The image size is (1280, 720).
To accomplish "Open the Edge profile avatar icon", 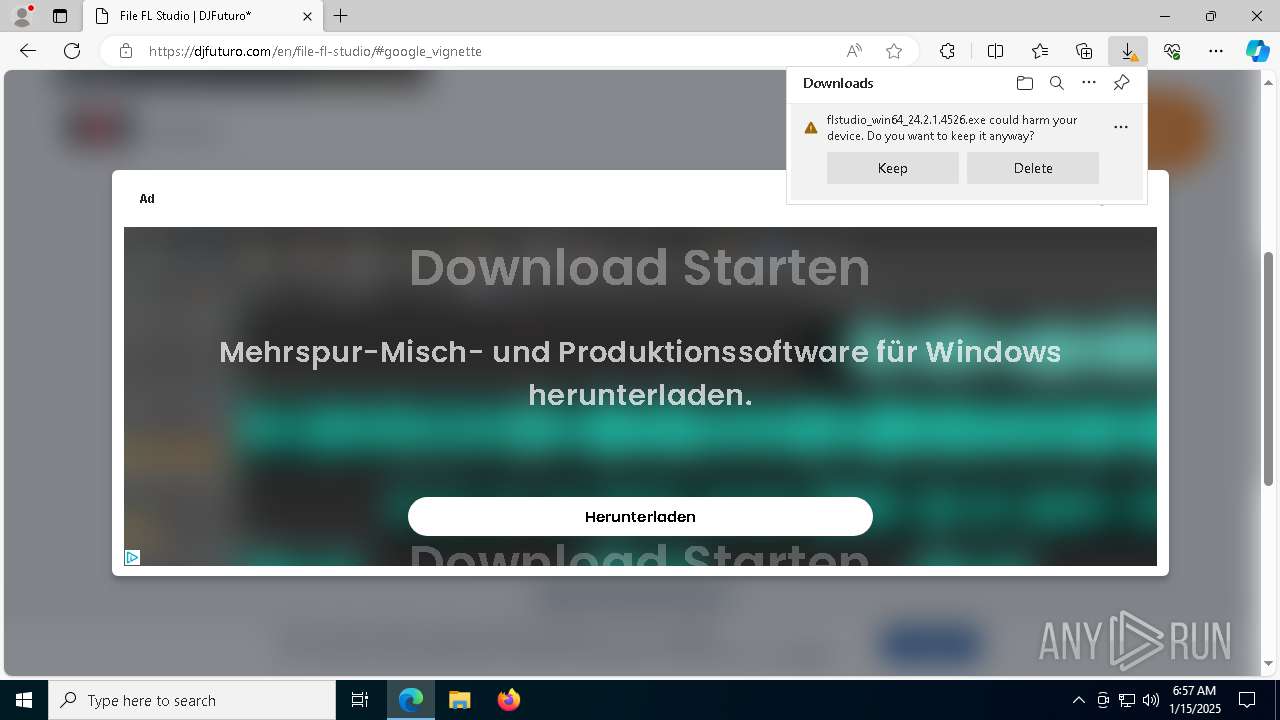I will coord(22,16).
